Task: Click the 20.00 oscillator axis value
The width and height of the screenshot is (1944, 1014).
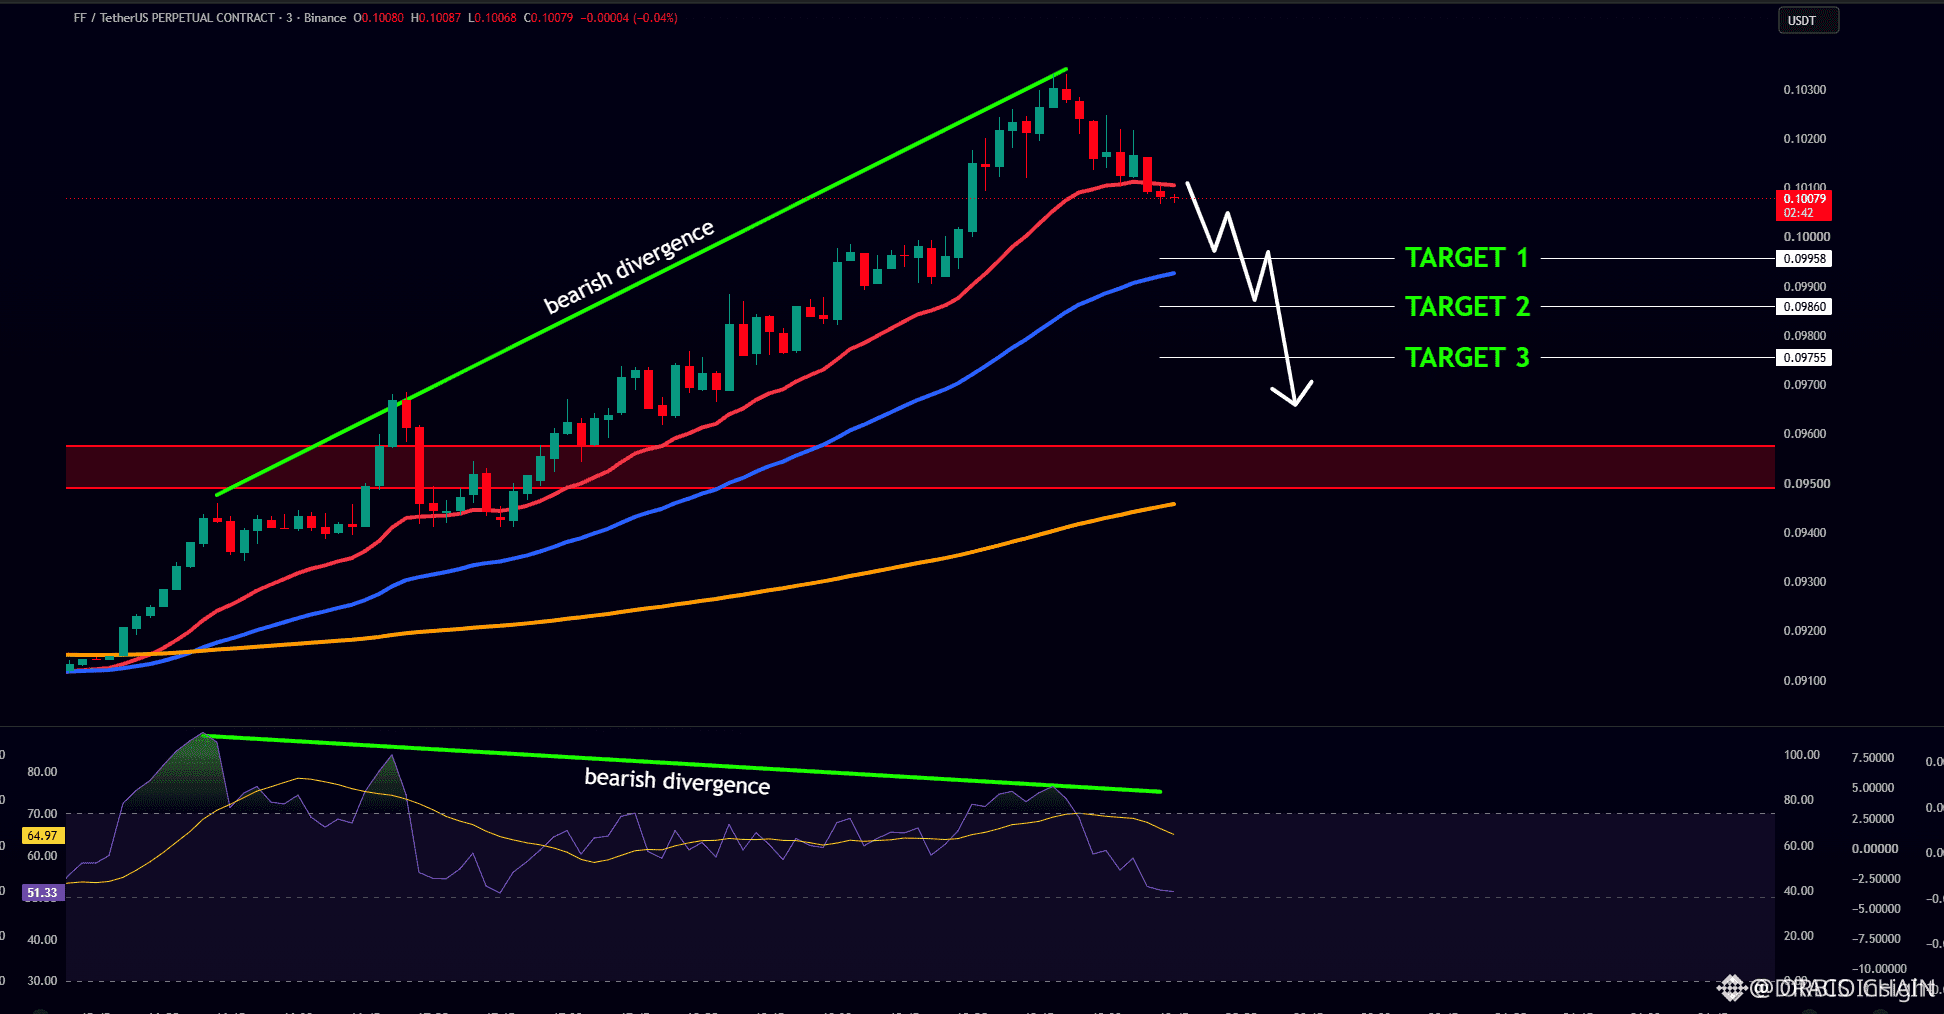Action: point(1799,936)
